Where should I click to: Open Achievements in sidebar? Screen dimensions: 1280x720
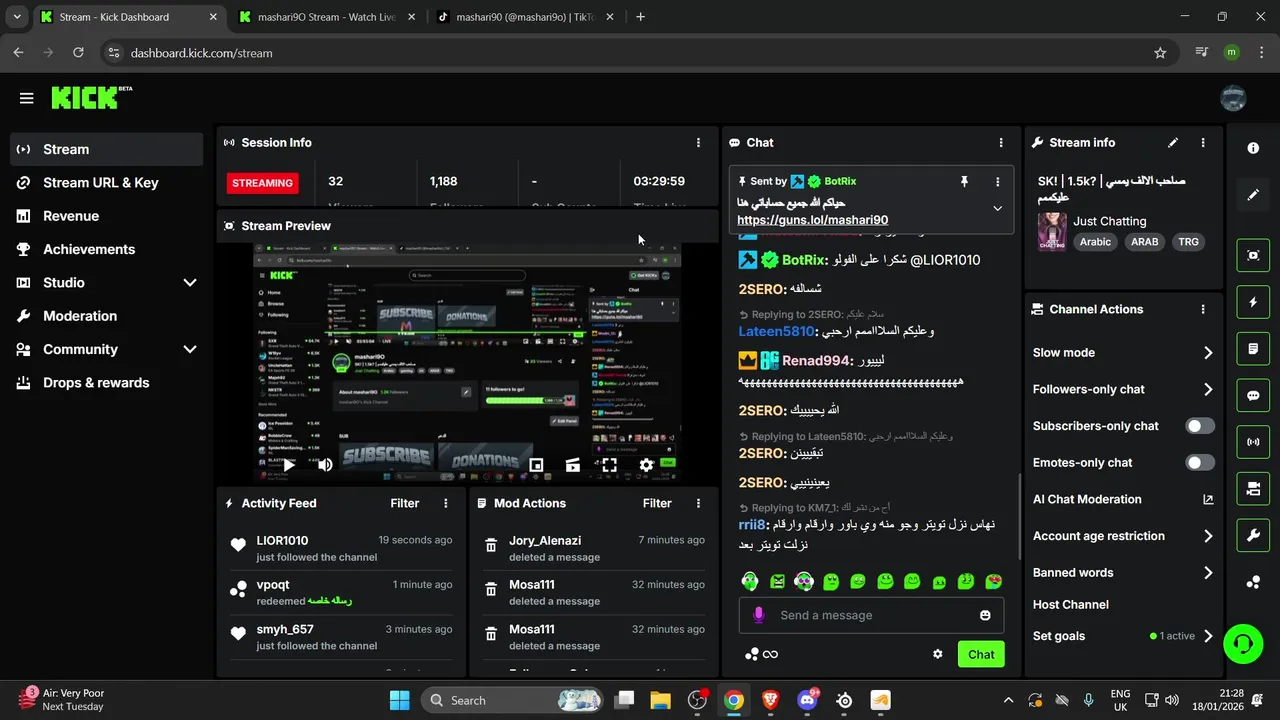click(x=106, y=249)
